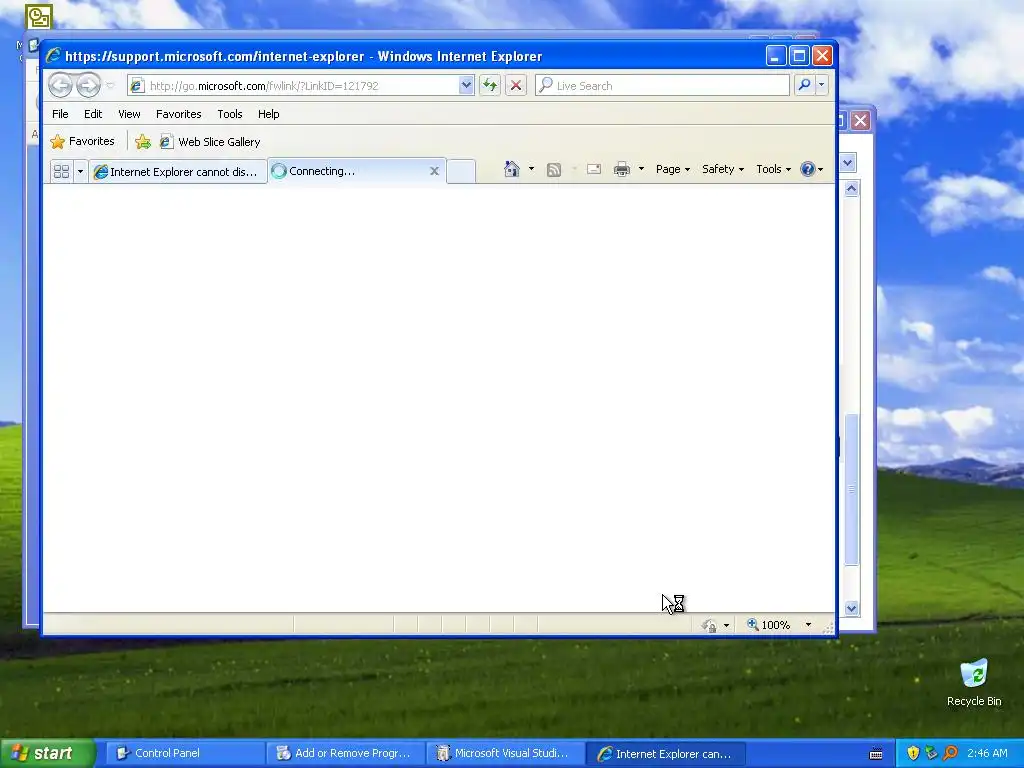
Task: Click the 2:46 AM system clock
Action: point(987,753)
